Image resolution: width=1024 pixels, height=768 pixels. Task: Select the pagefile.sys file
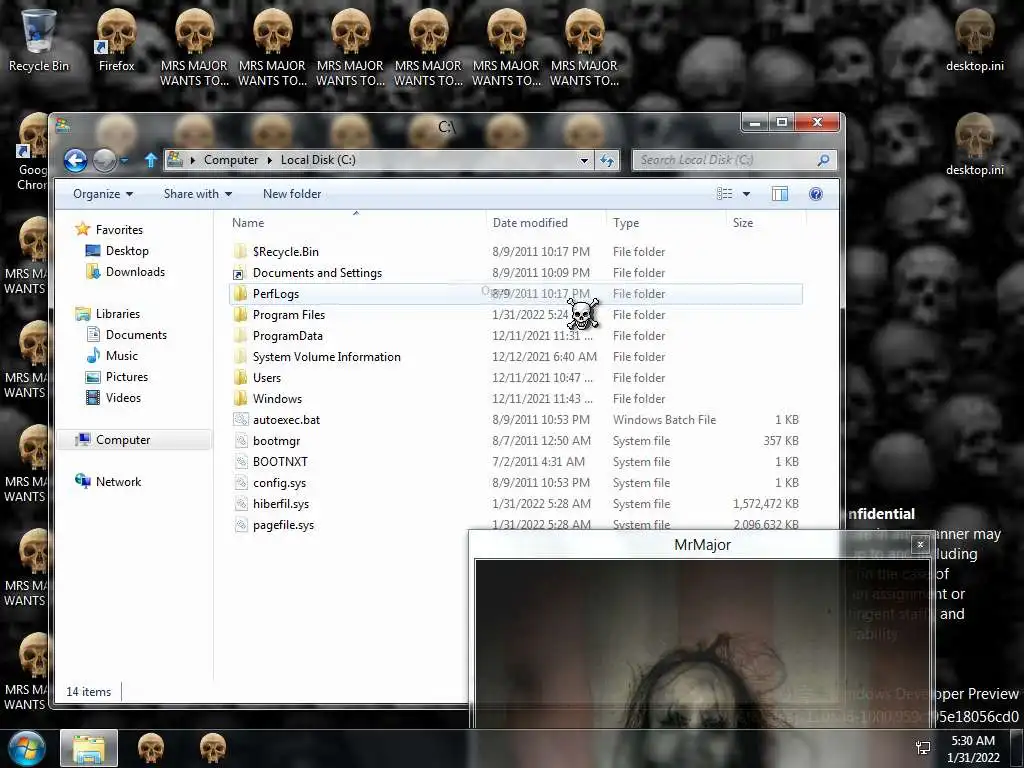pos(283,524)
